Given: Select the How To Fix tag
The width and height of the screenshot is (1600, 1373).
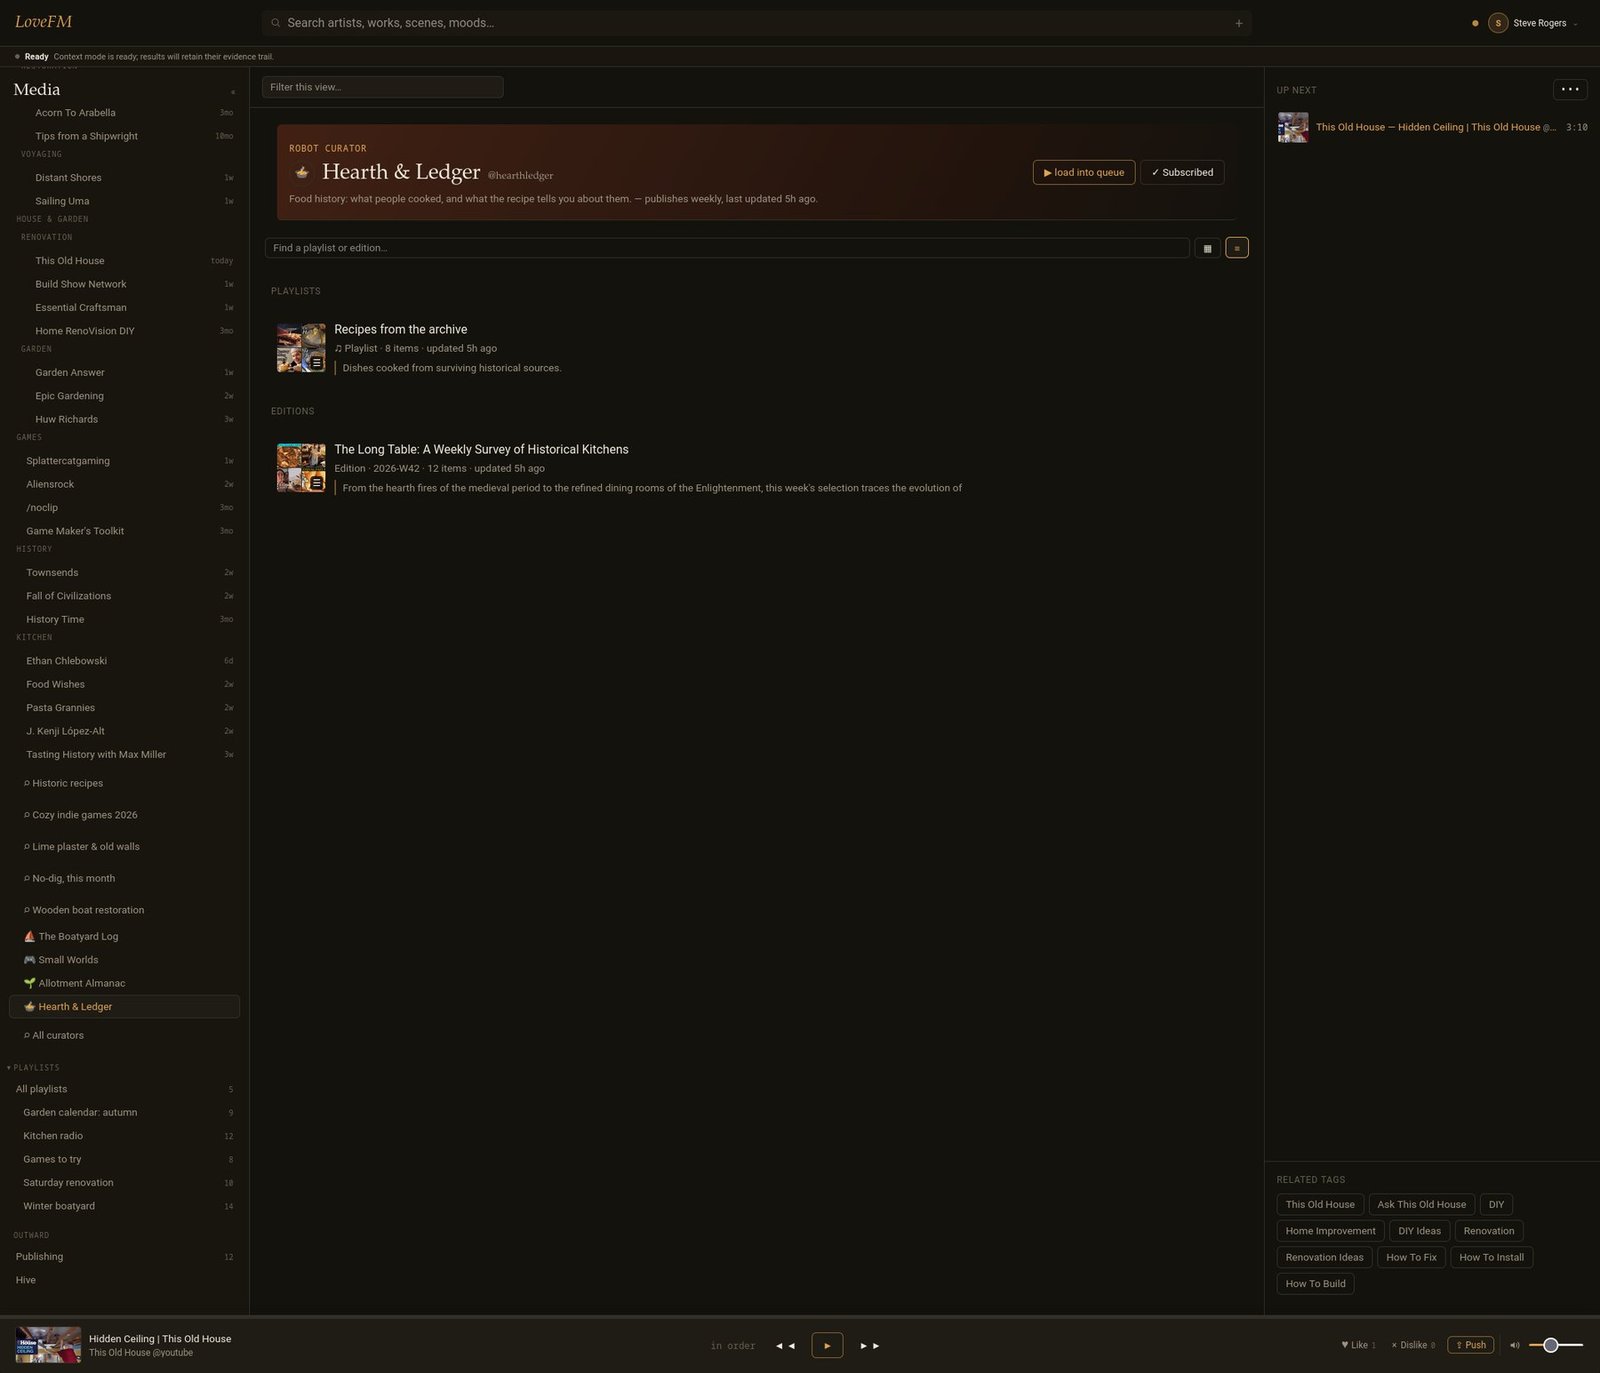Looking at the screenshot, I should click(x=1411, y=1257).
